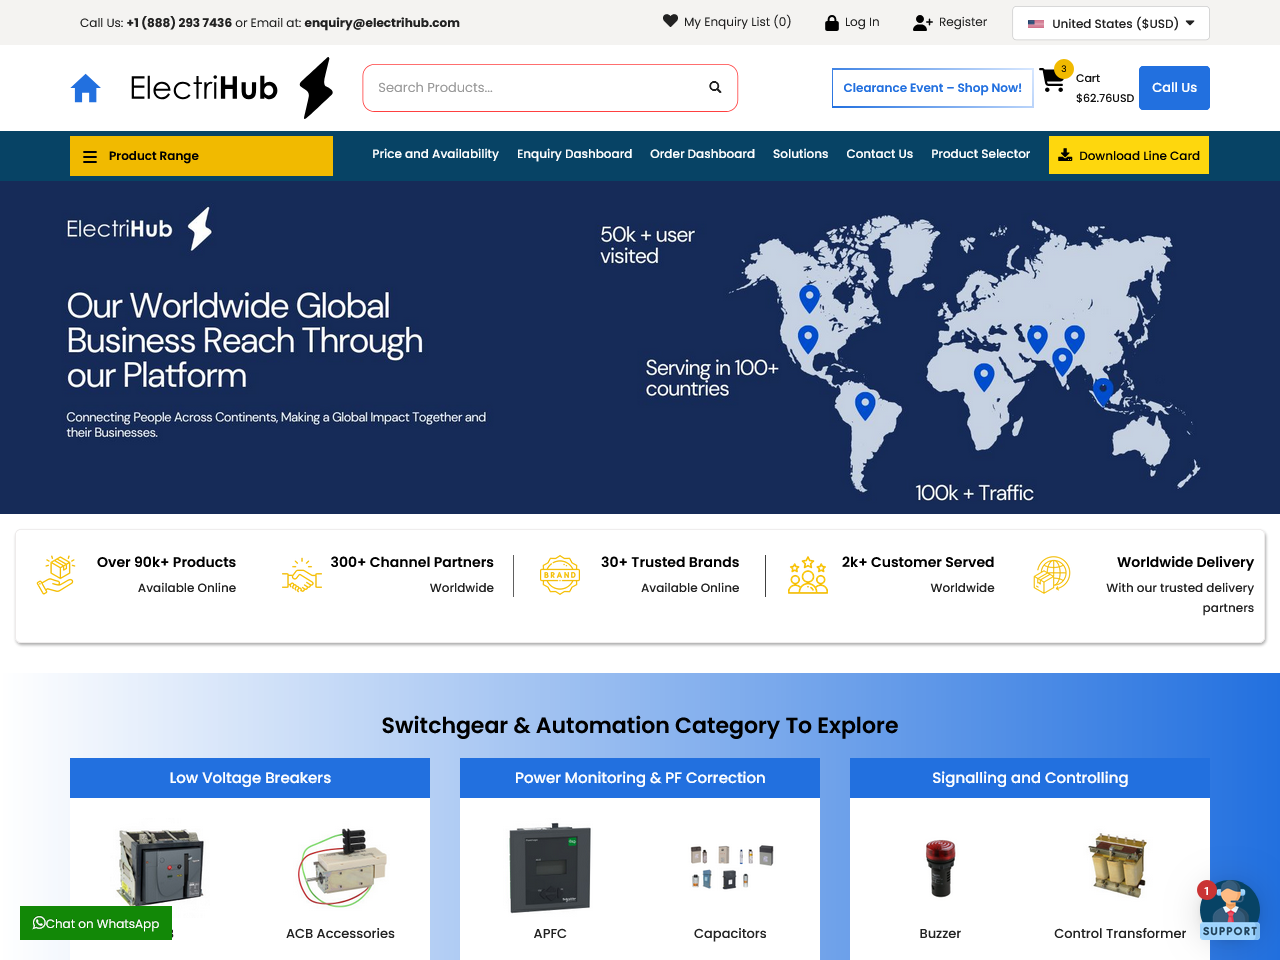The height and width of the screenshot is (960, 1280).
Task: Click the blue home icon
Action: [86, 89]
